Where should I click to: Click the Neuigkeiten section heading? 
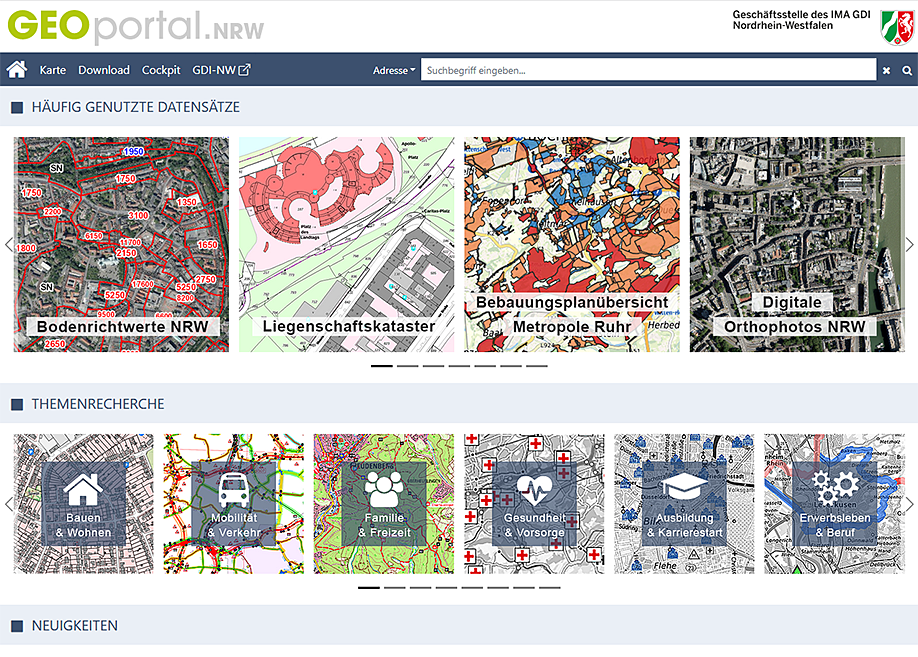[74, 626]
